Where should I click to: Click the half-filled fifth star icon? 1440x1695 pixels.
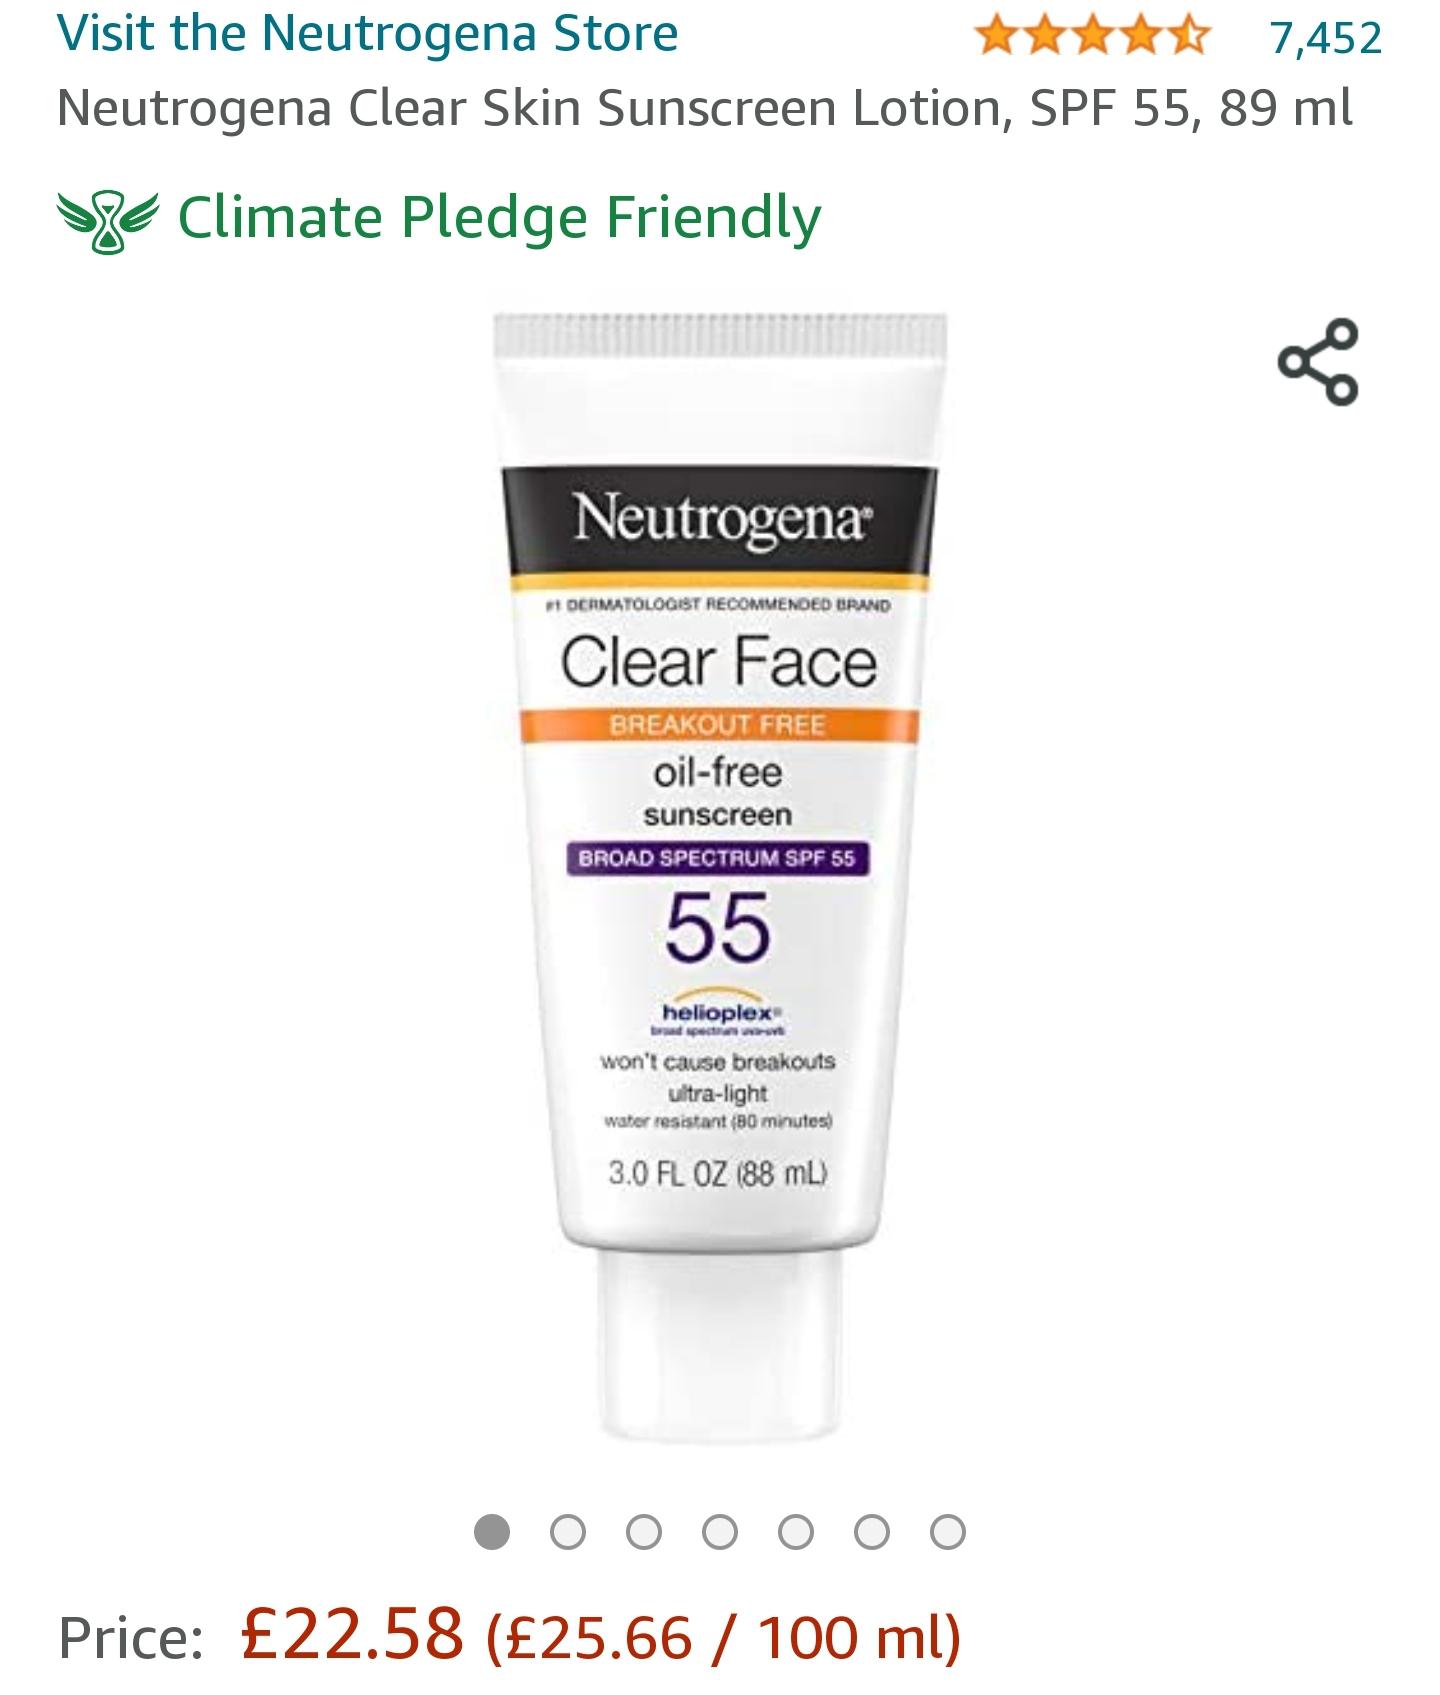tap(1190, 33)
